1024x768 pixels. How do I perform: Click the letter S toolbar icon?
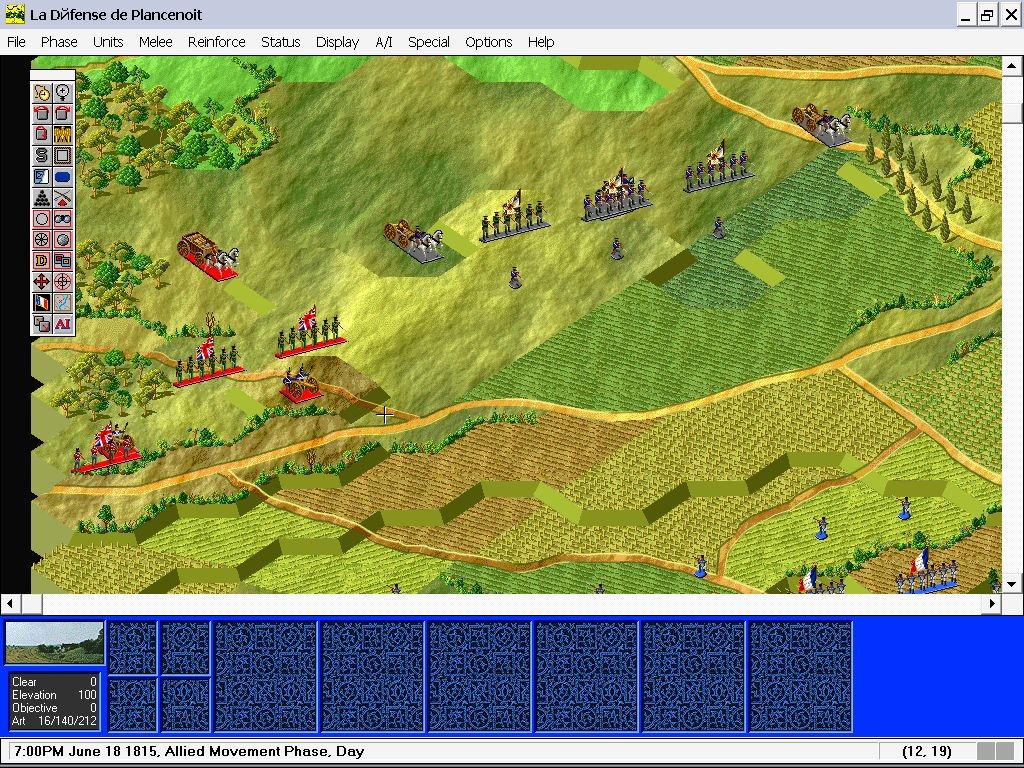pyautogui.click(x=42, y=155)
